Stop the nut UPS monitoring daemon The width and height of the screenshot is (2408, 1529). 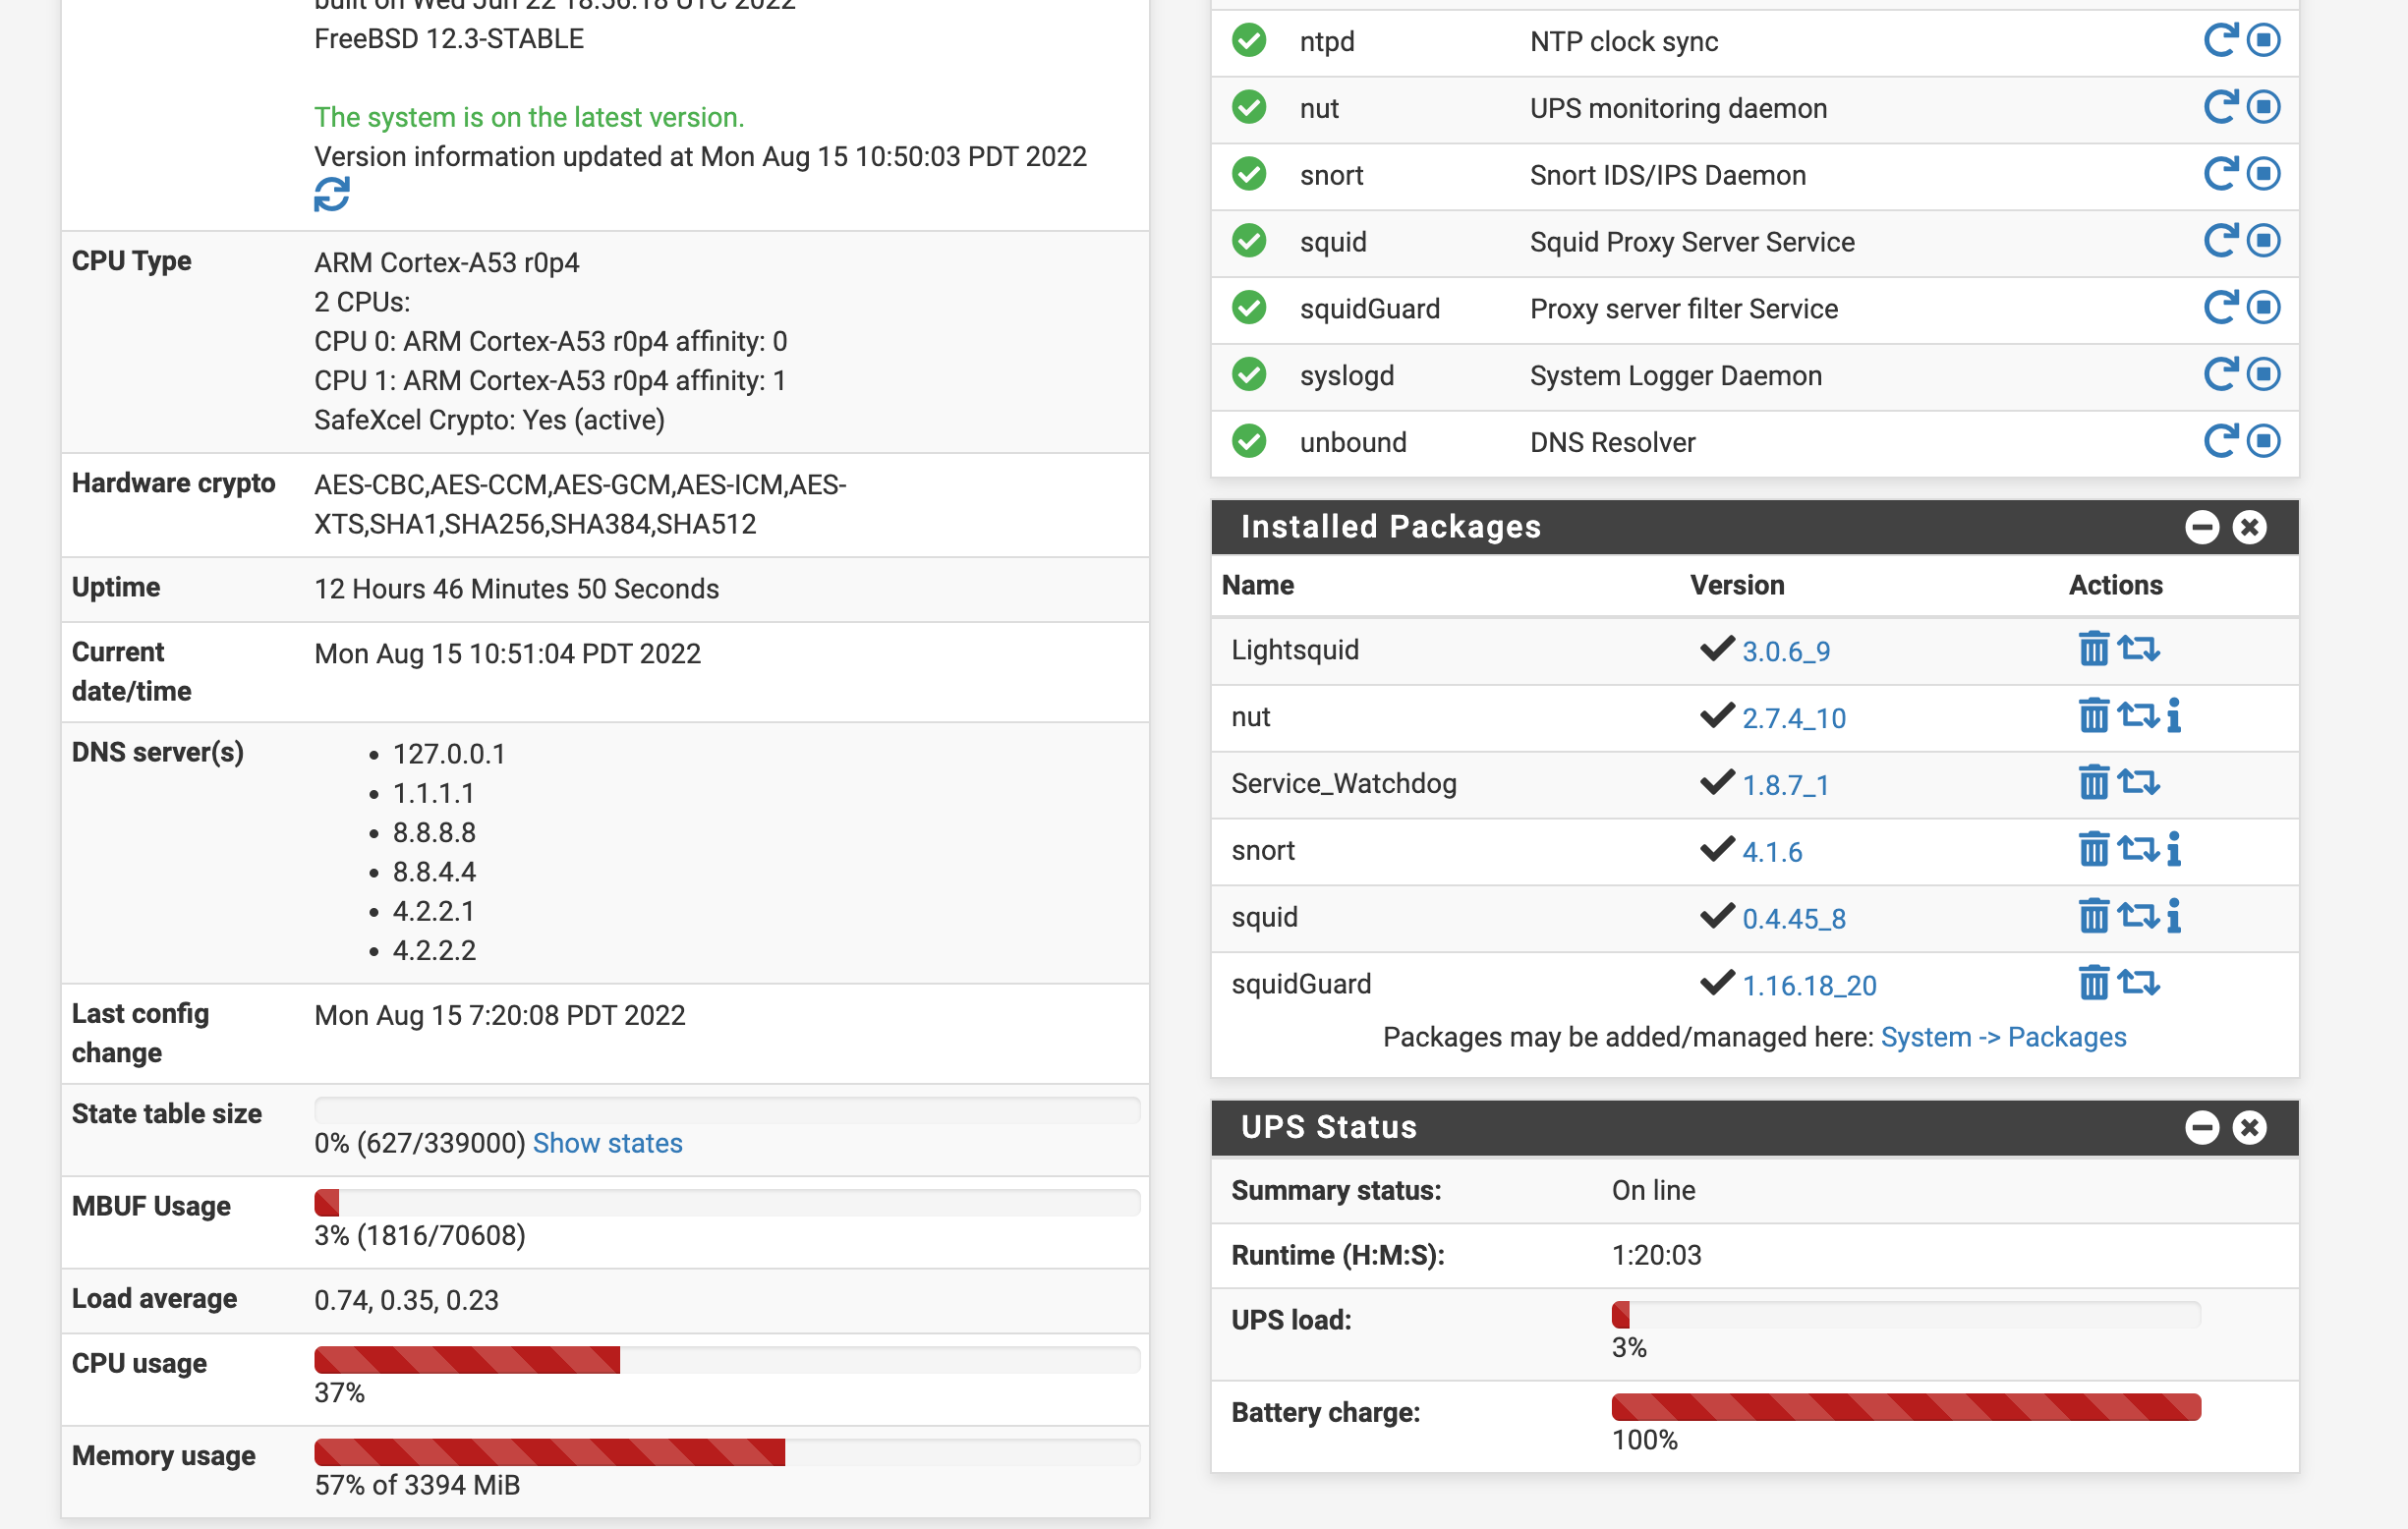2264,108
